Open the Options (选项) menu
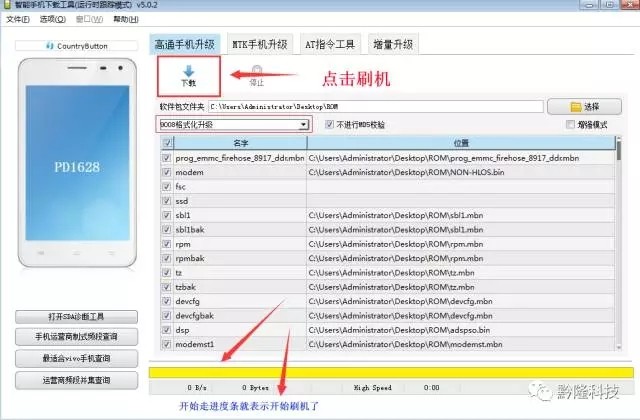Viewport: 640px width, 420px height. click(x=53, y=19)
